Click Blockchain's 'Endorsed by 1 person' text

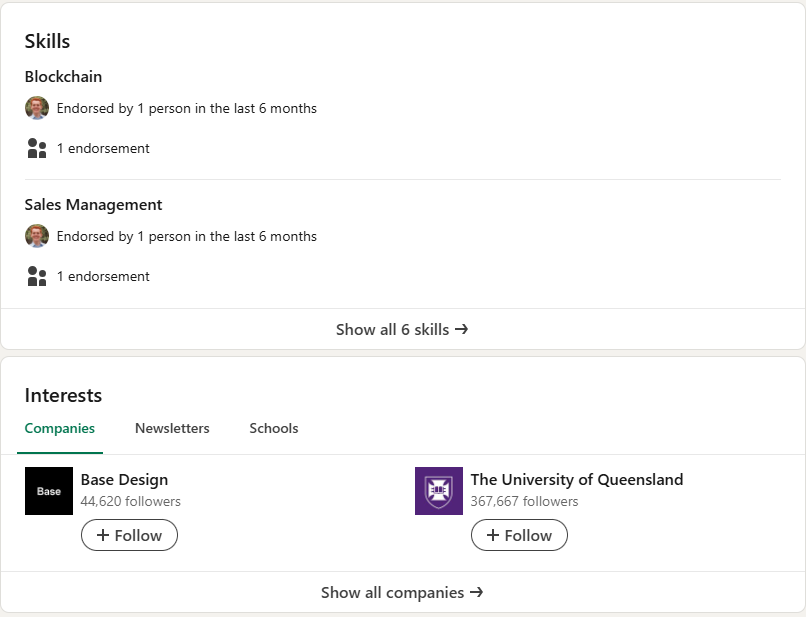(187, 108)
